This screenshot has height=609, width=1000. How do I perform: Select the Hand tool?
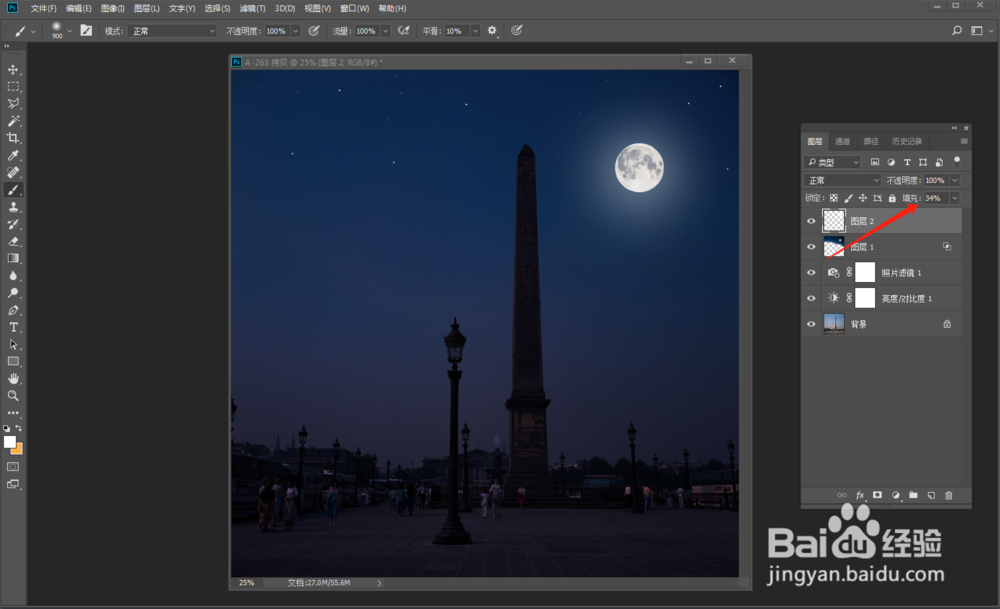[13, 379]
